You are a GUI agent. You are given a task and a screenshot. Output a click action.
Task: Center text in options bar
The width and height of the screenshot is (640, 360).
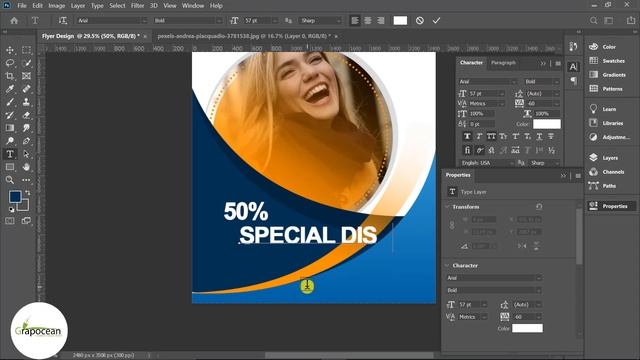(x=368, y=20)
